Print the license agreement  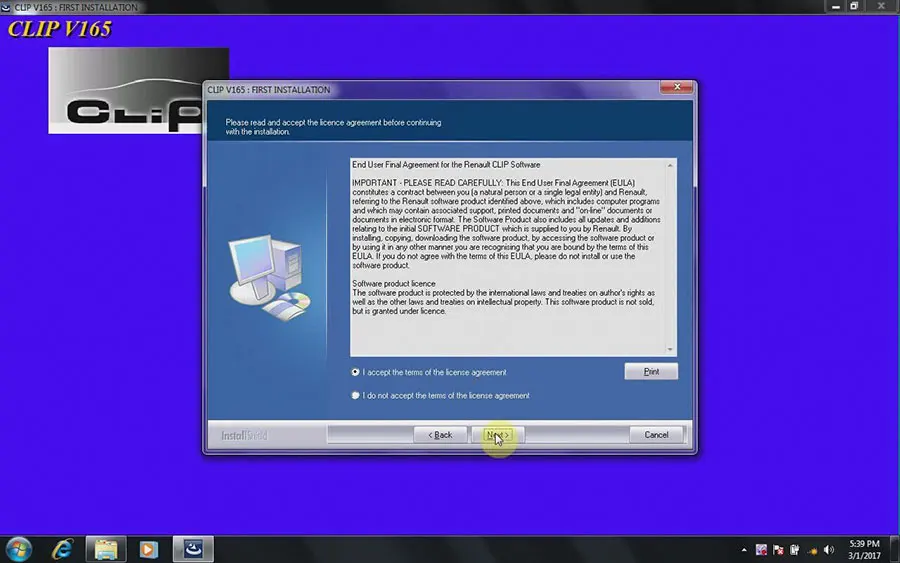[651, 371]
